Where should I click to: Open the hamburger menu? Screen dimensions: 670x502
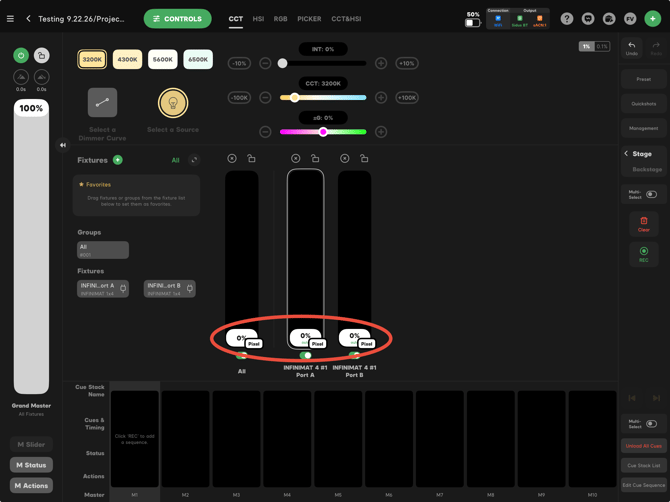(10, 19)
